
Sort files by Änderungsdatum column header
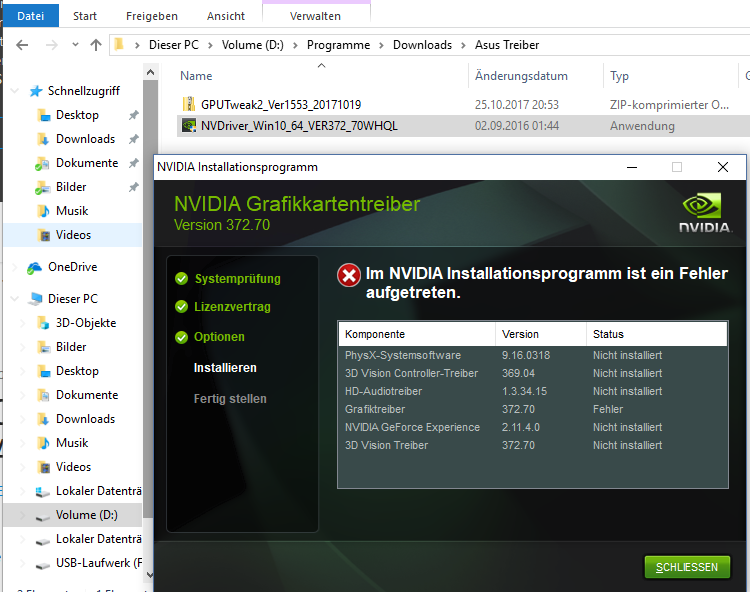(x=521, y=76)
